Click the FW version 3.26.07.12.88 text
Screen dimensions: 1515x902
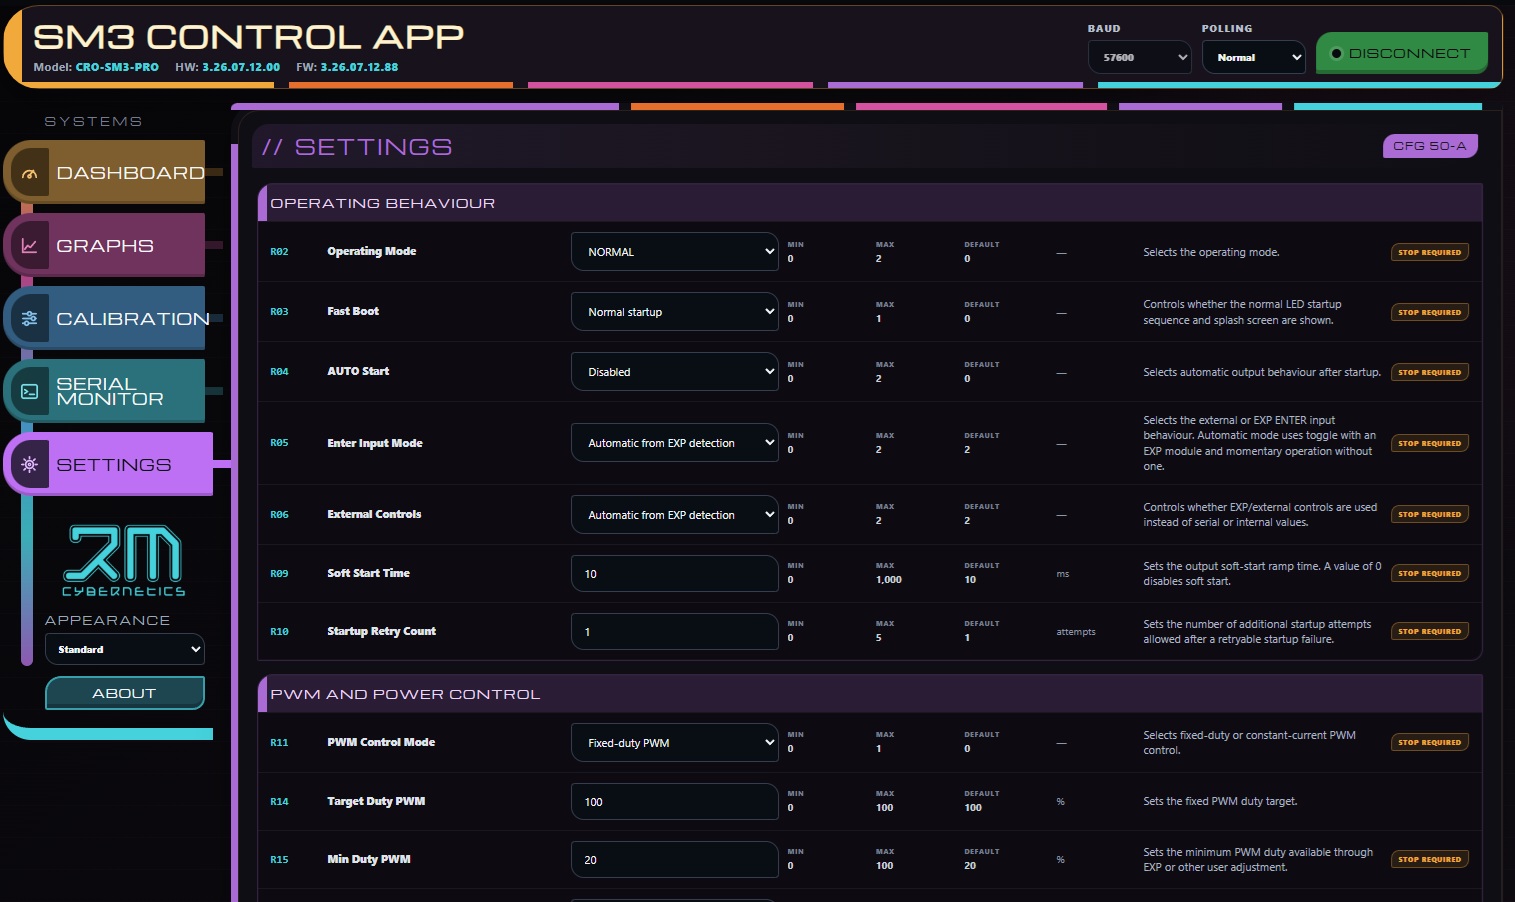[x=347, y=67]
